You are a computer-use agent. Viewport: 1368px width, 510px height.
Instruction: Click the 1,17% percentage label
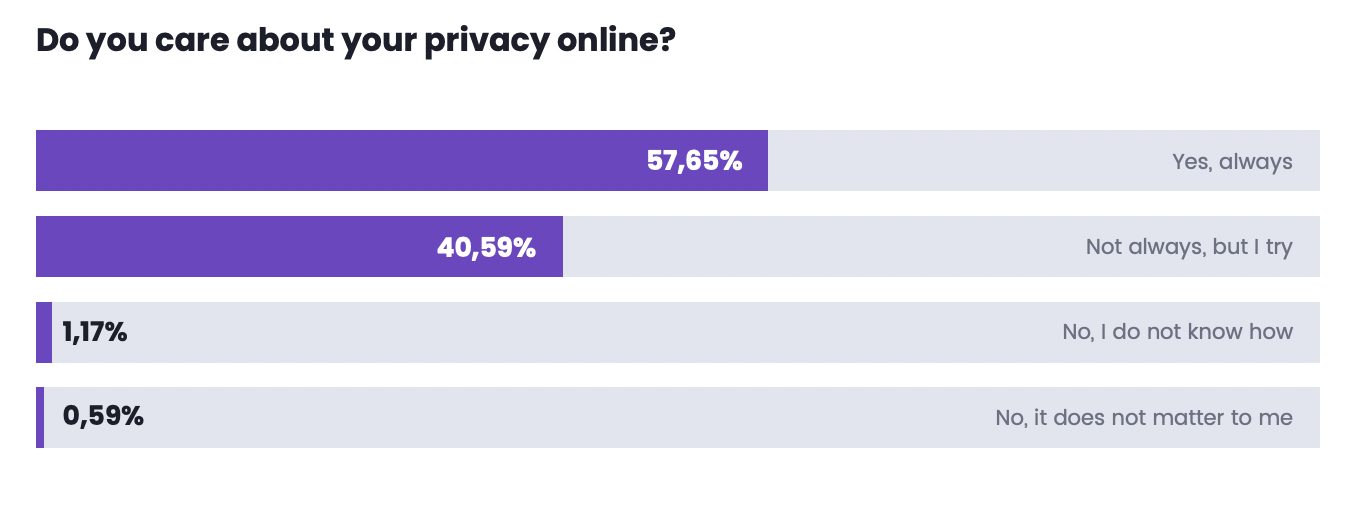click(95, 332)
